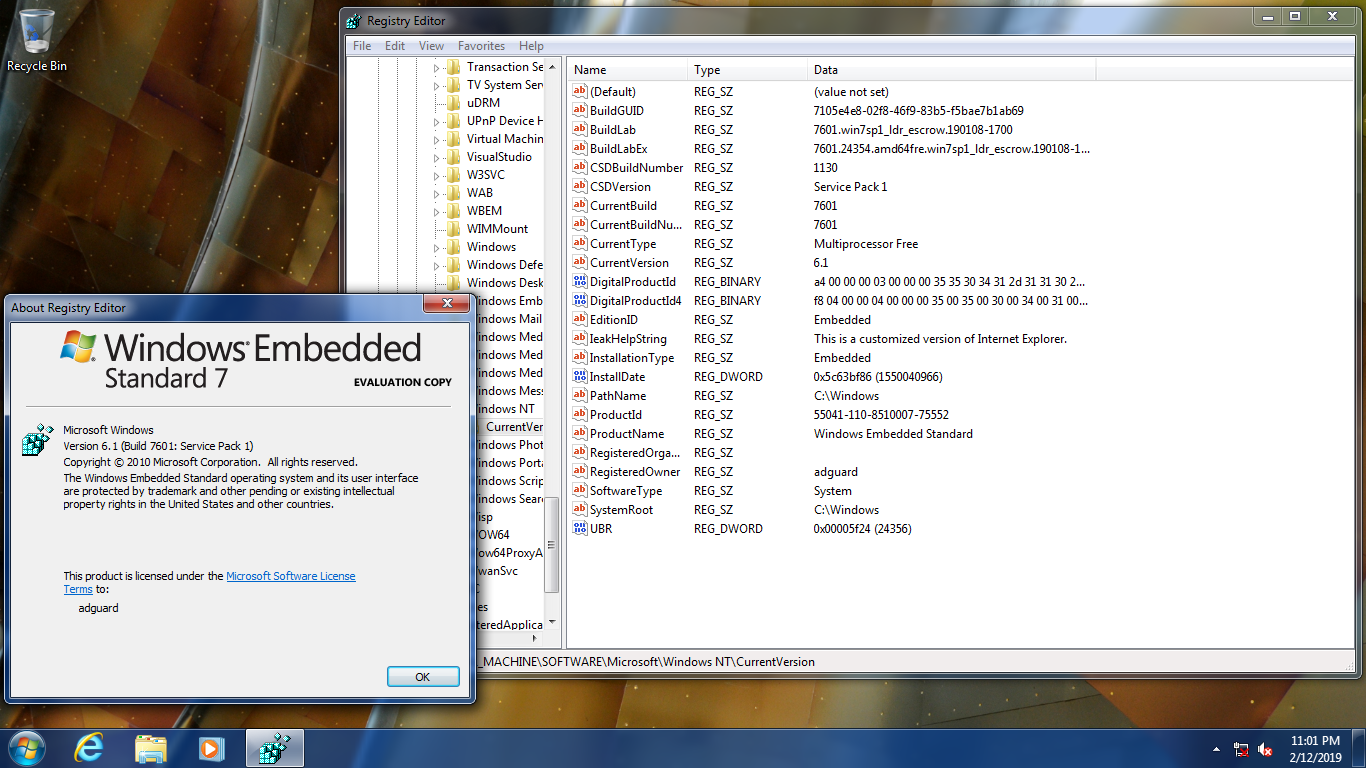The height and width of the screenshot is (768, 1366).
Task: Click the muted volume tray icon
Action: (x=1265, y=749)
